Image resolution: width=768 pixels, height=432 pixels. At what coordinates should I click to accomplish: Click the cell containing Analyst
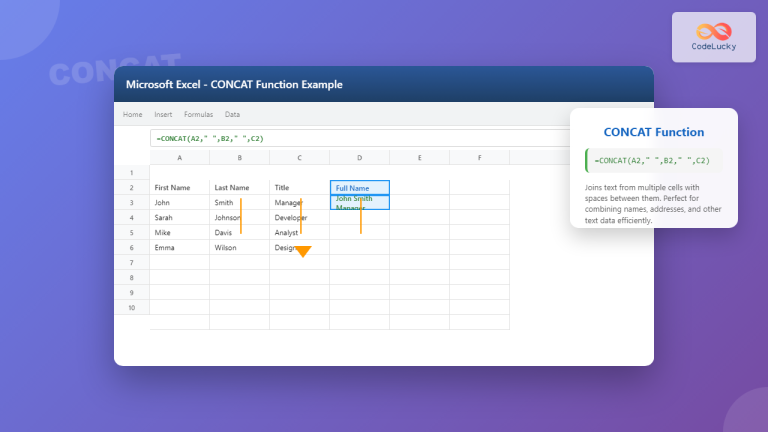(299, 232)
